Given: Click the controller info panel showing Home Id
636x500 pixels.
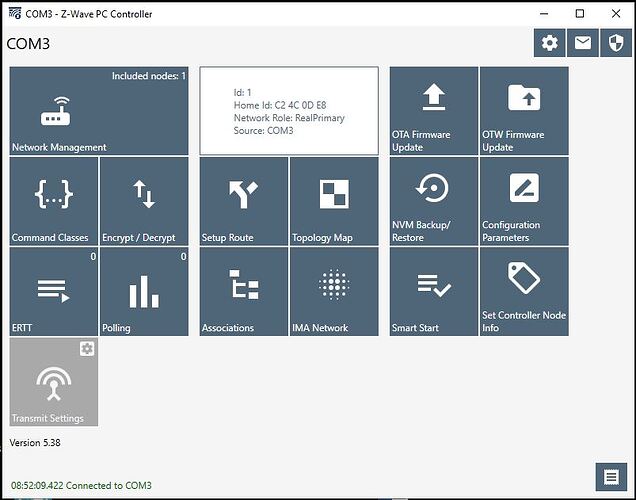Looking at the screenshot, I should click(289, 111).
